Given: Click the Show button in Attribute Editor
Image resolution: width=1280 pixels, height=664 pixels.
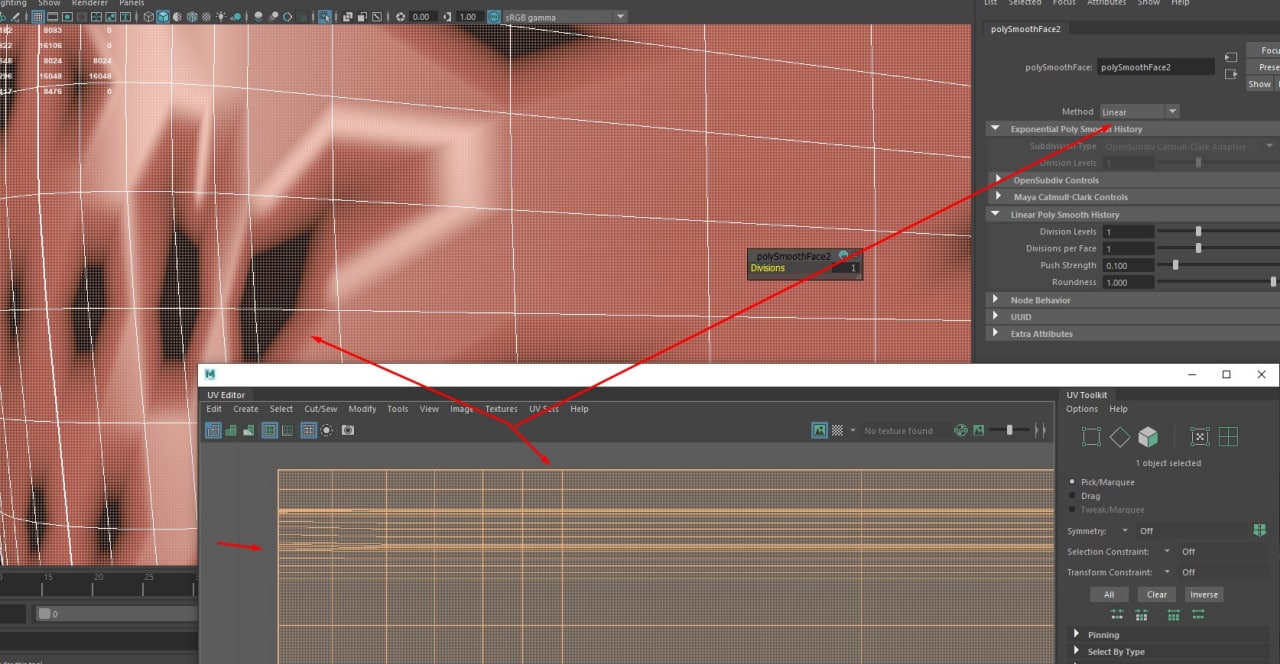Looking at the screenshot, I should [1260, 84].
